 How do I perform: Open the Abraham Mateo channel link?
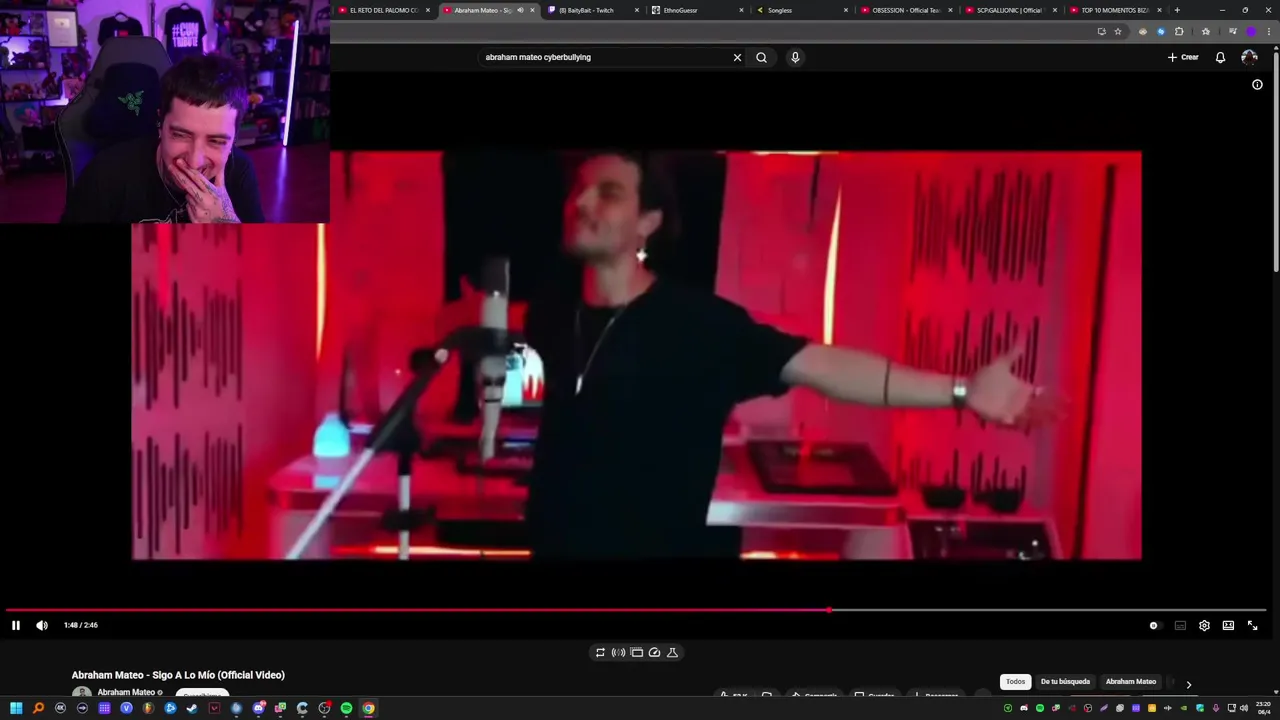[x=126, y=692]
